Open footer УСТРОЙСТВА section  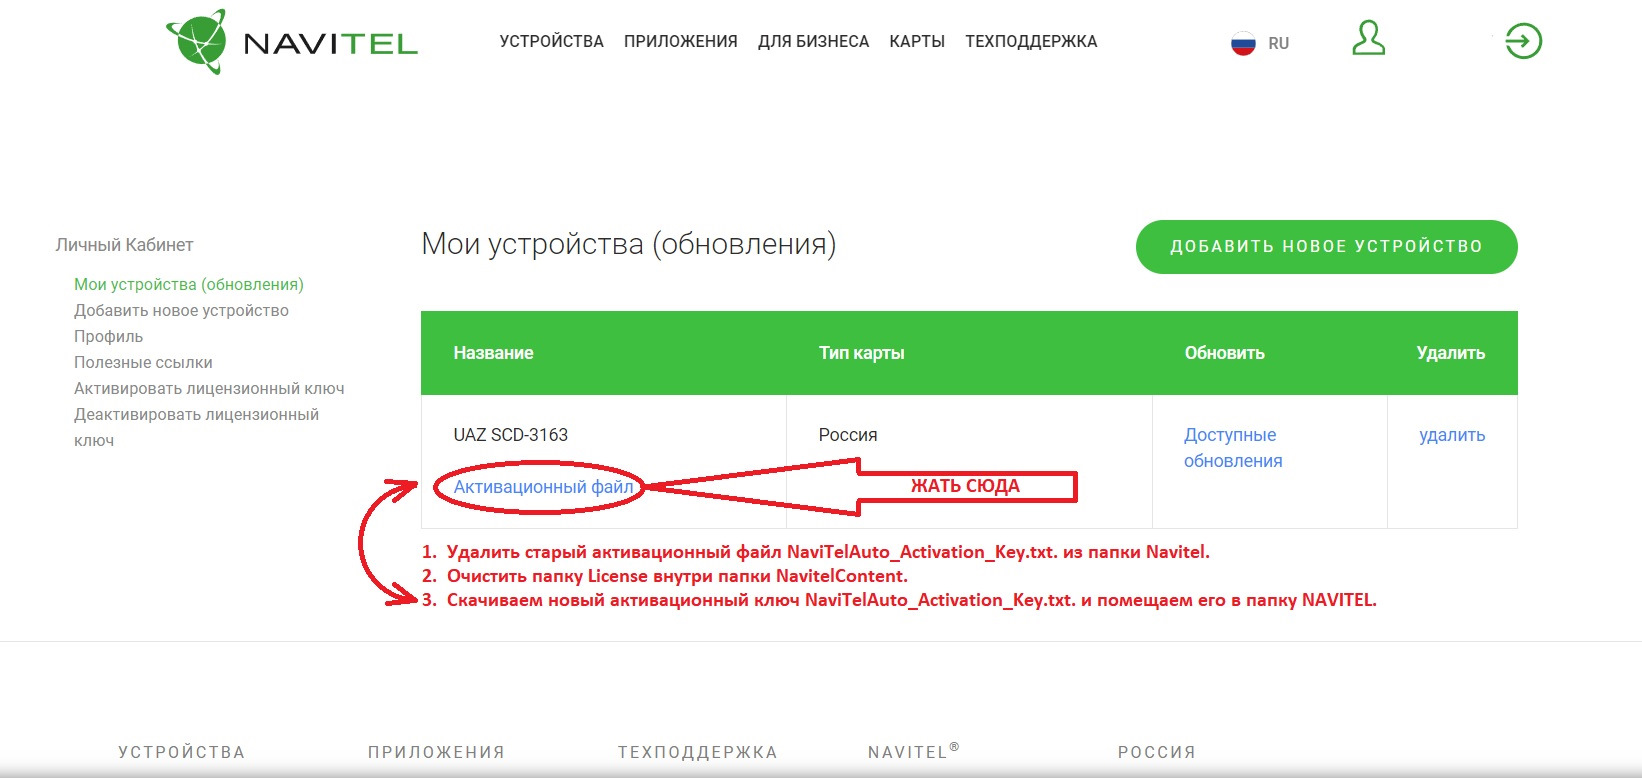[x=181, y=752]
